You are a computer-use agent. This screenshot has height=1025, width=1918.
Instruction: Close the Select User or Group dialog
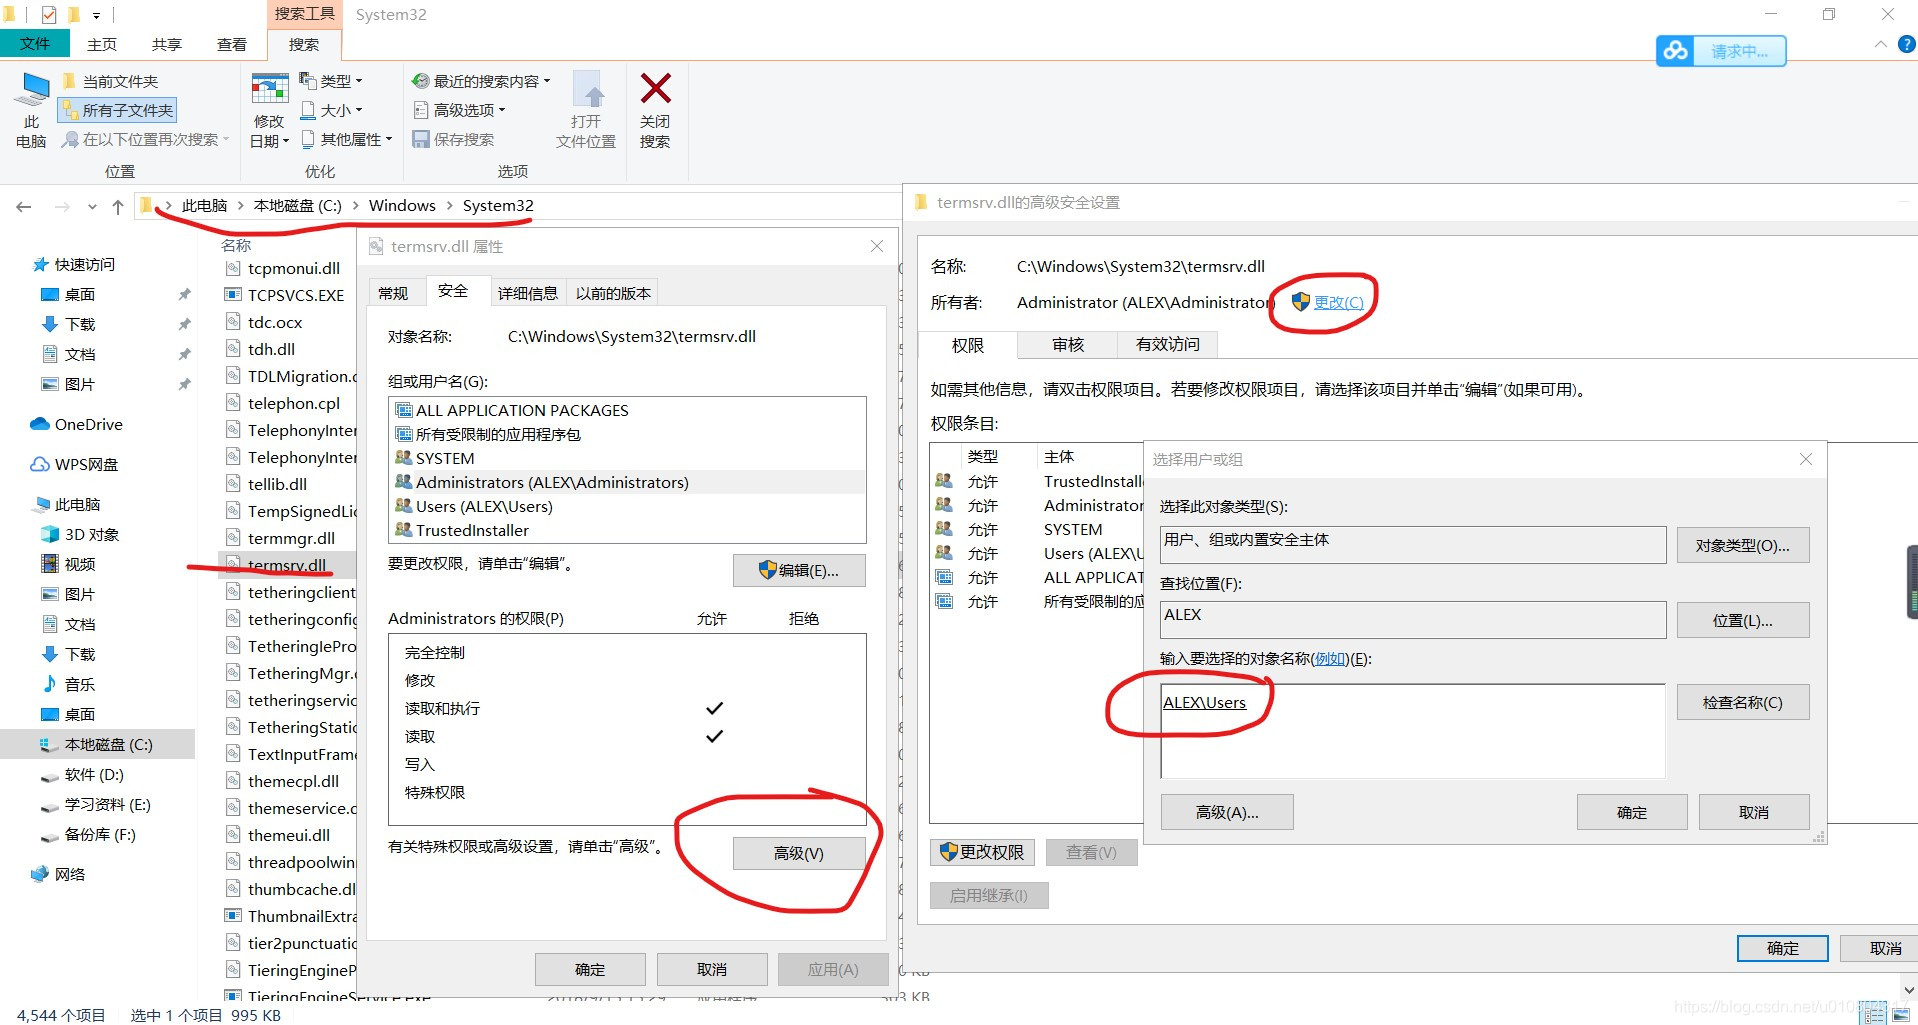[x=1805, y=459]
